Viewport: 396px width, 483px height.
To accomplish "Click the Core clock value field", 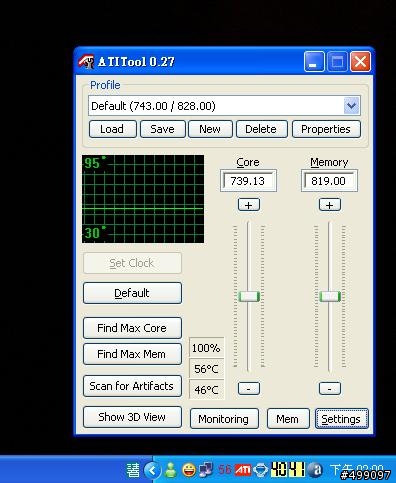I will tap(249, 181).
